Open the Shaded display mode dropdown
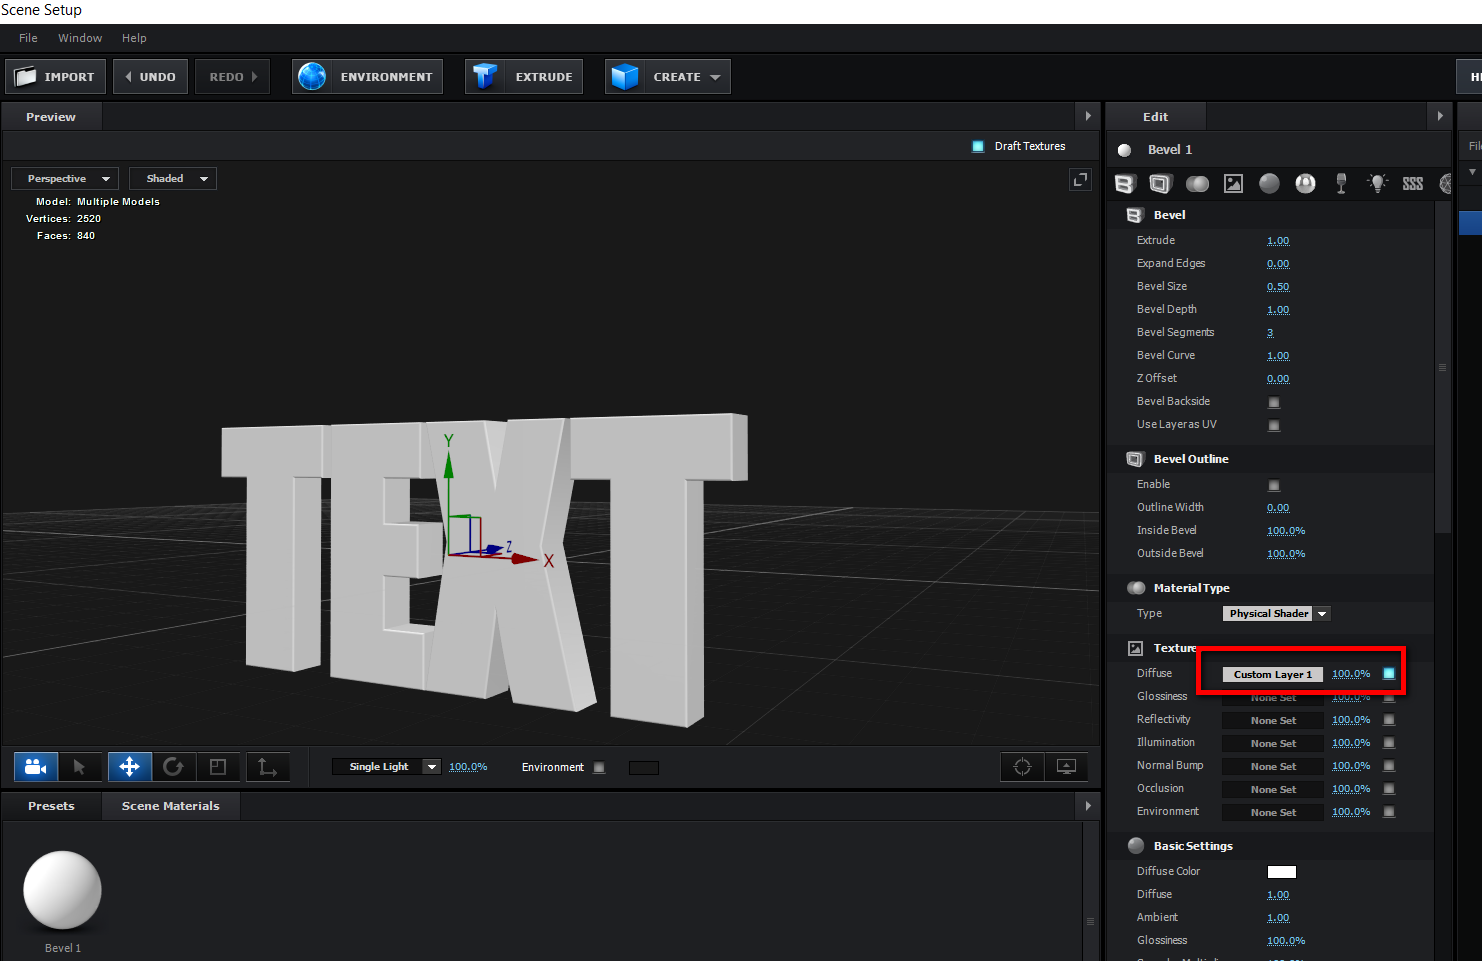1482x961 pixels. click(173, 179)
